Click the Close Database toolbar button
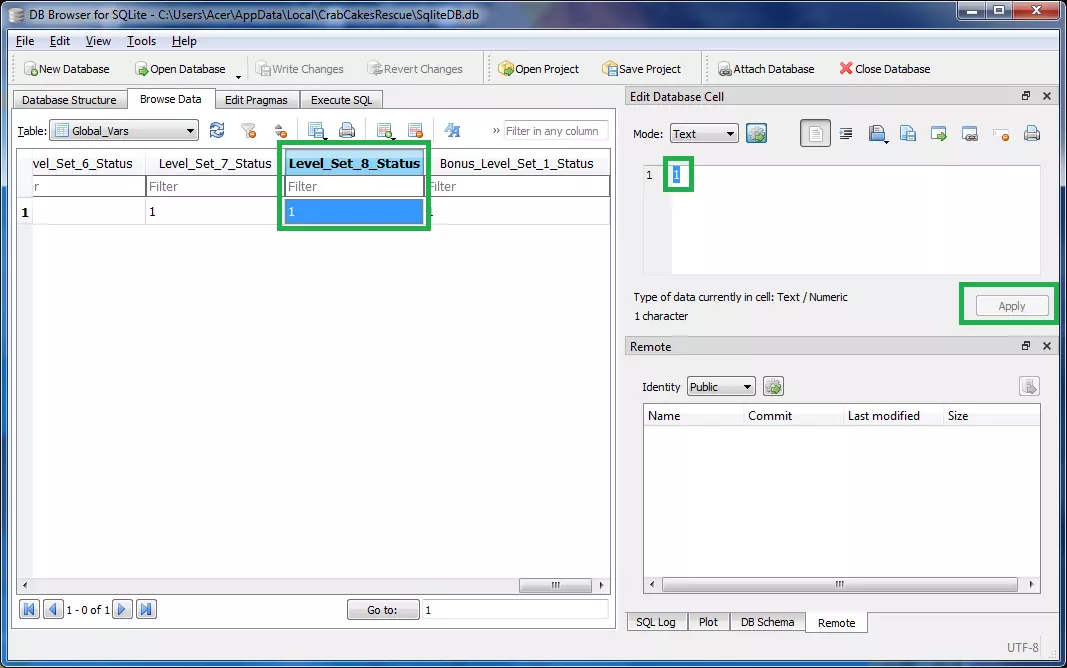 click(x=885, y=69)
